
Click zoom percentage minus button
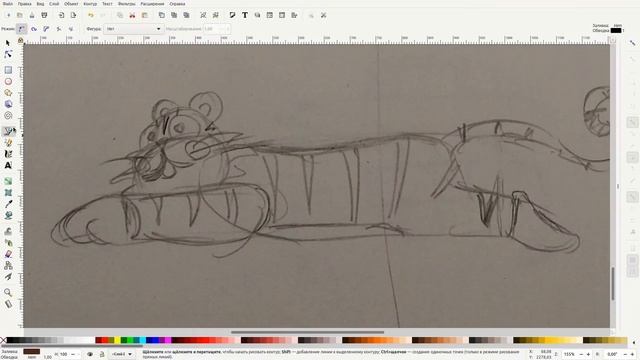(x=581, y=354)
